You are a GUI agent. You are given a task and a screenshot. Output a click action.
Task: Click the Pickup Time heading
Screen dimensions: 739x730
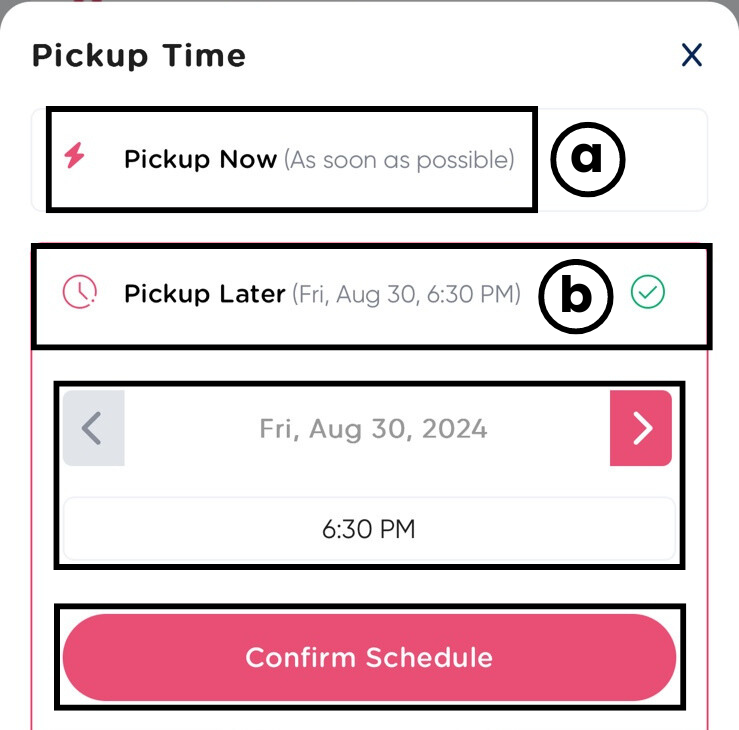(139, 56)
